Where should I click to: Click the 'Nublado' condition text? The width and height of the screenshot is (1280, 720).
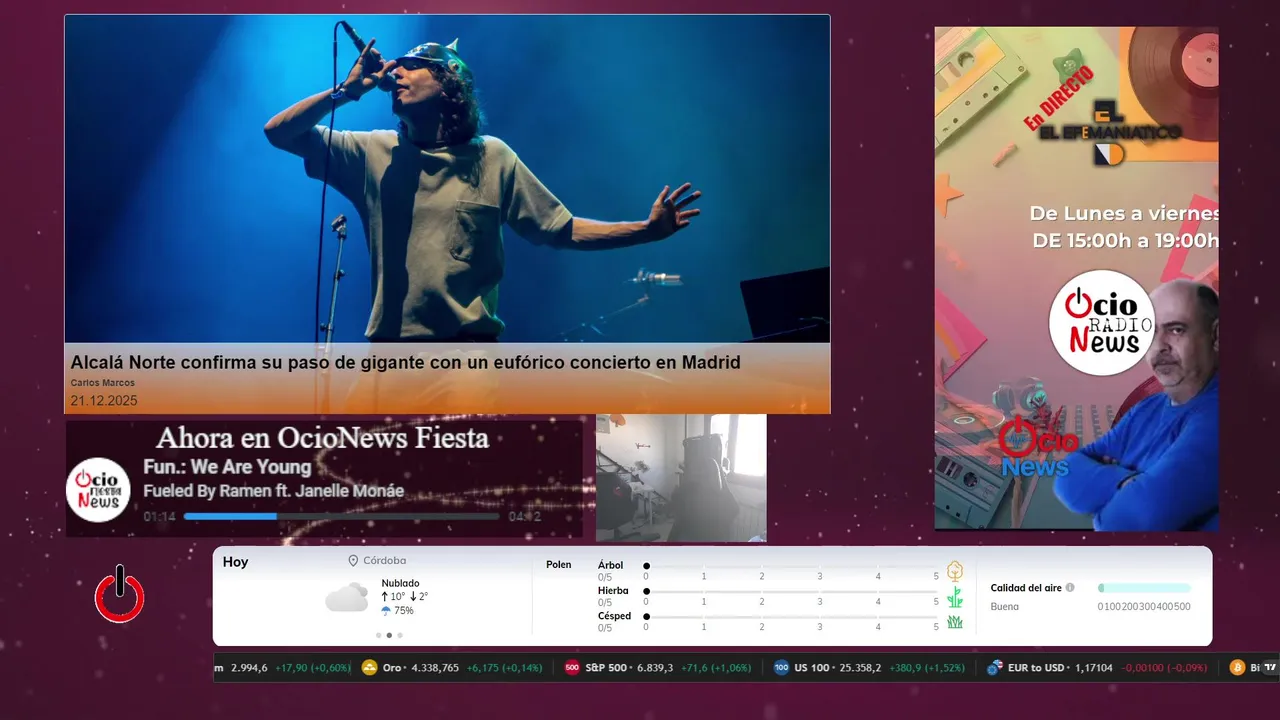pyautogui.click(x=400, y=583)
